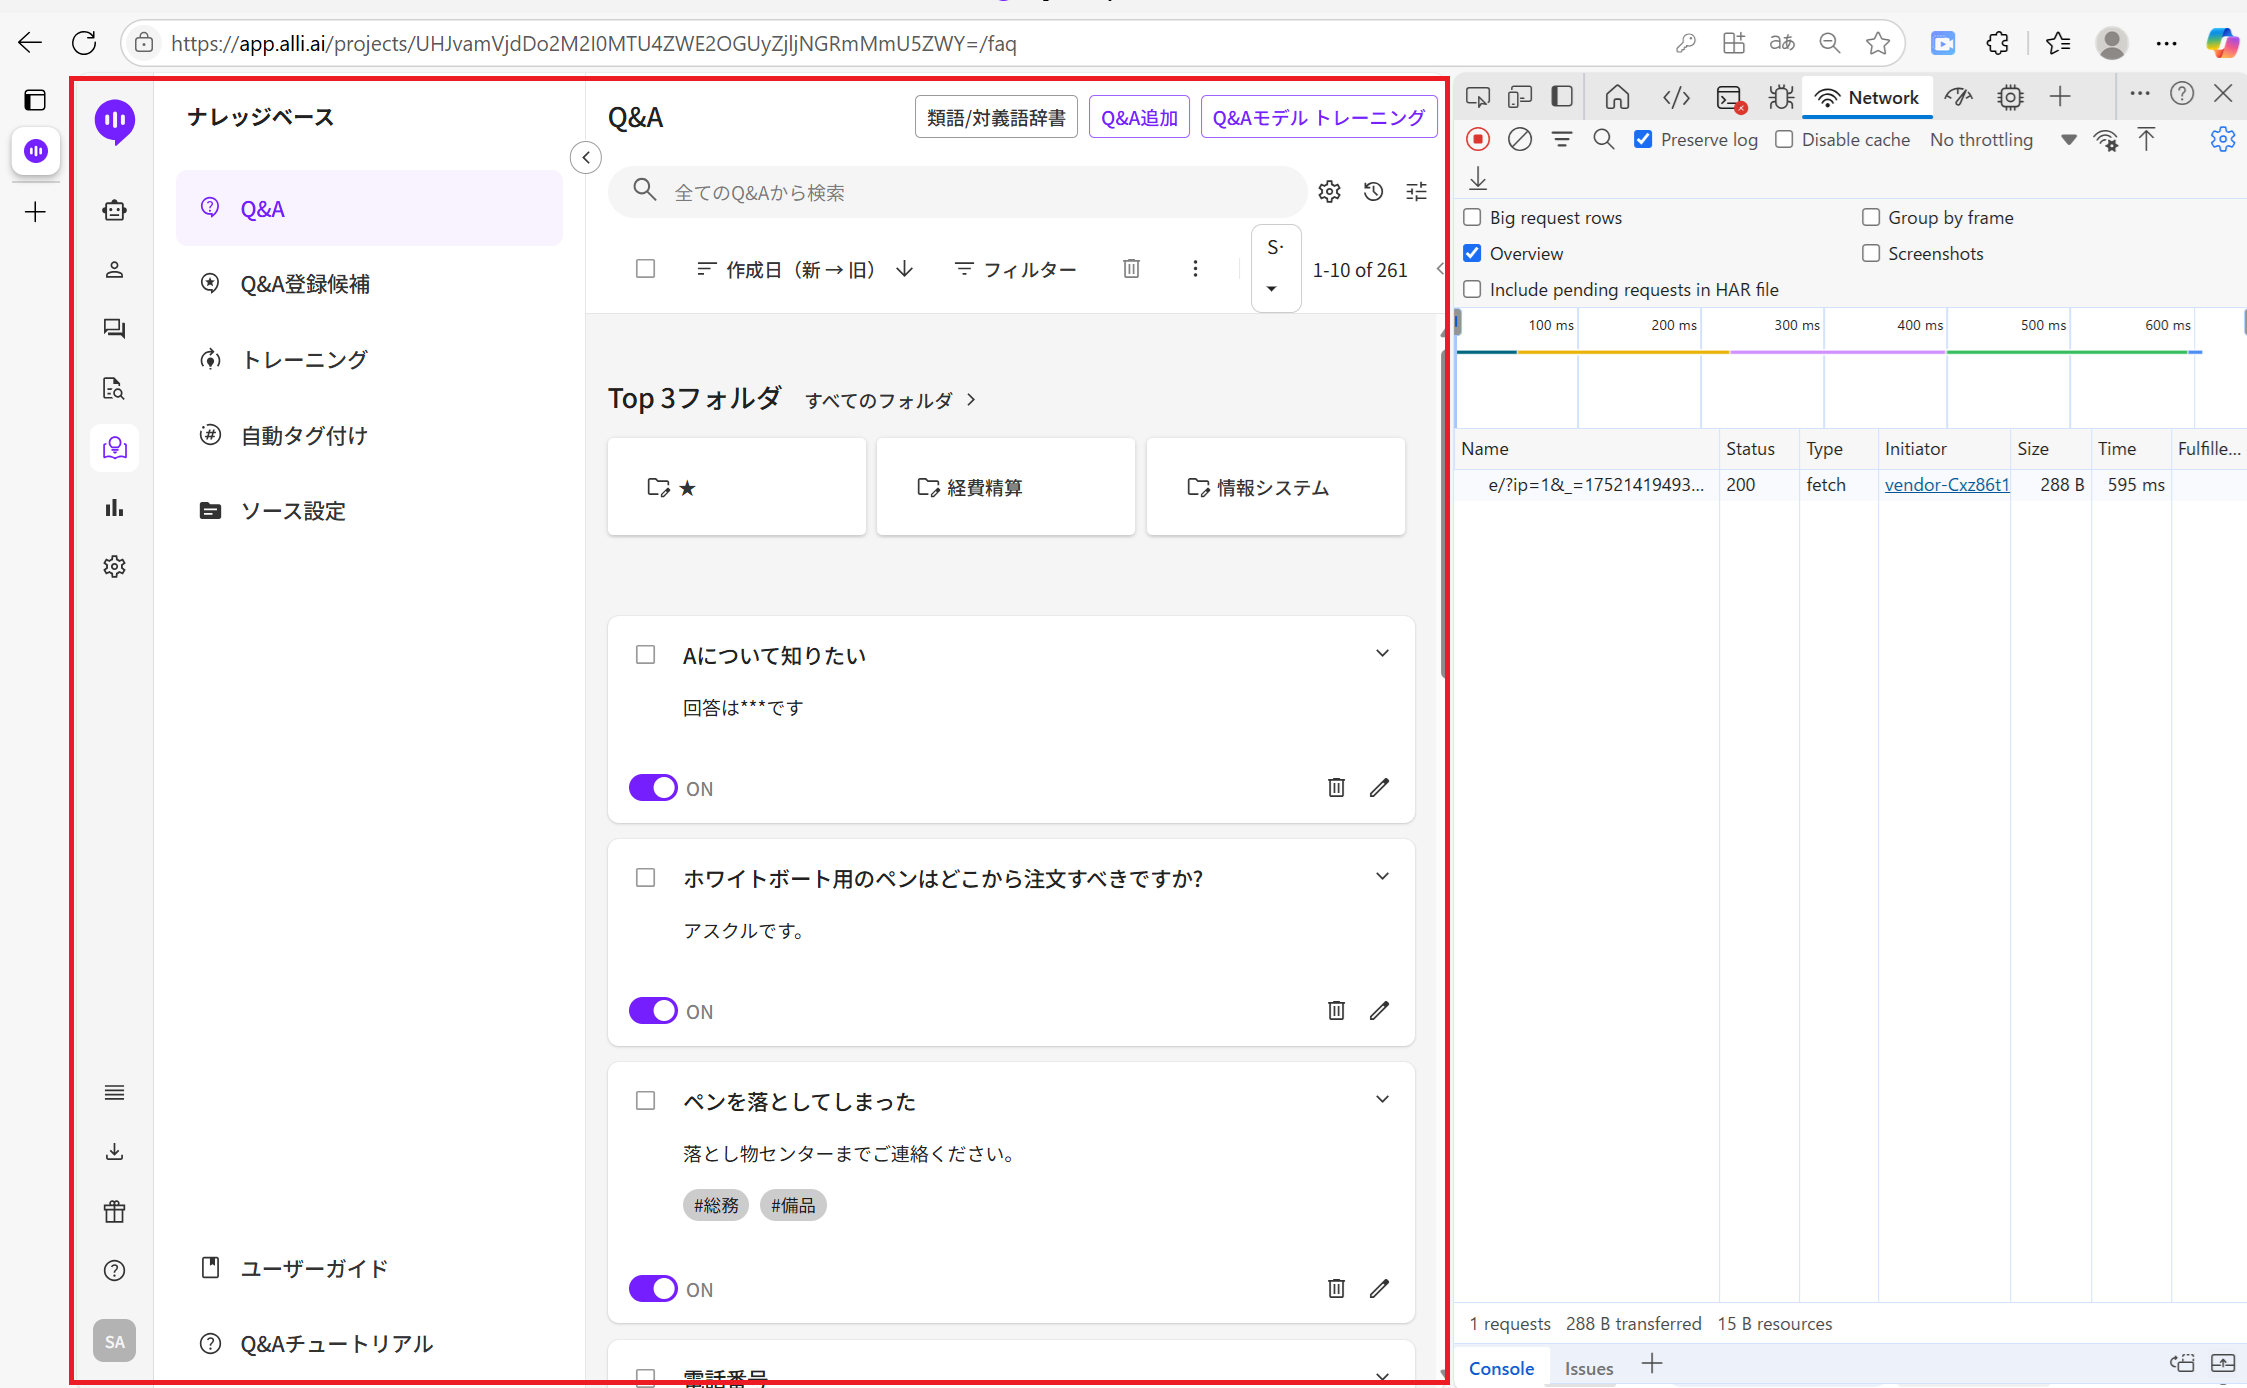Screen dimensions: 2247x1388
Task: Click the Q&A追加 button
Action: coord(1139,118)
